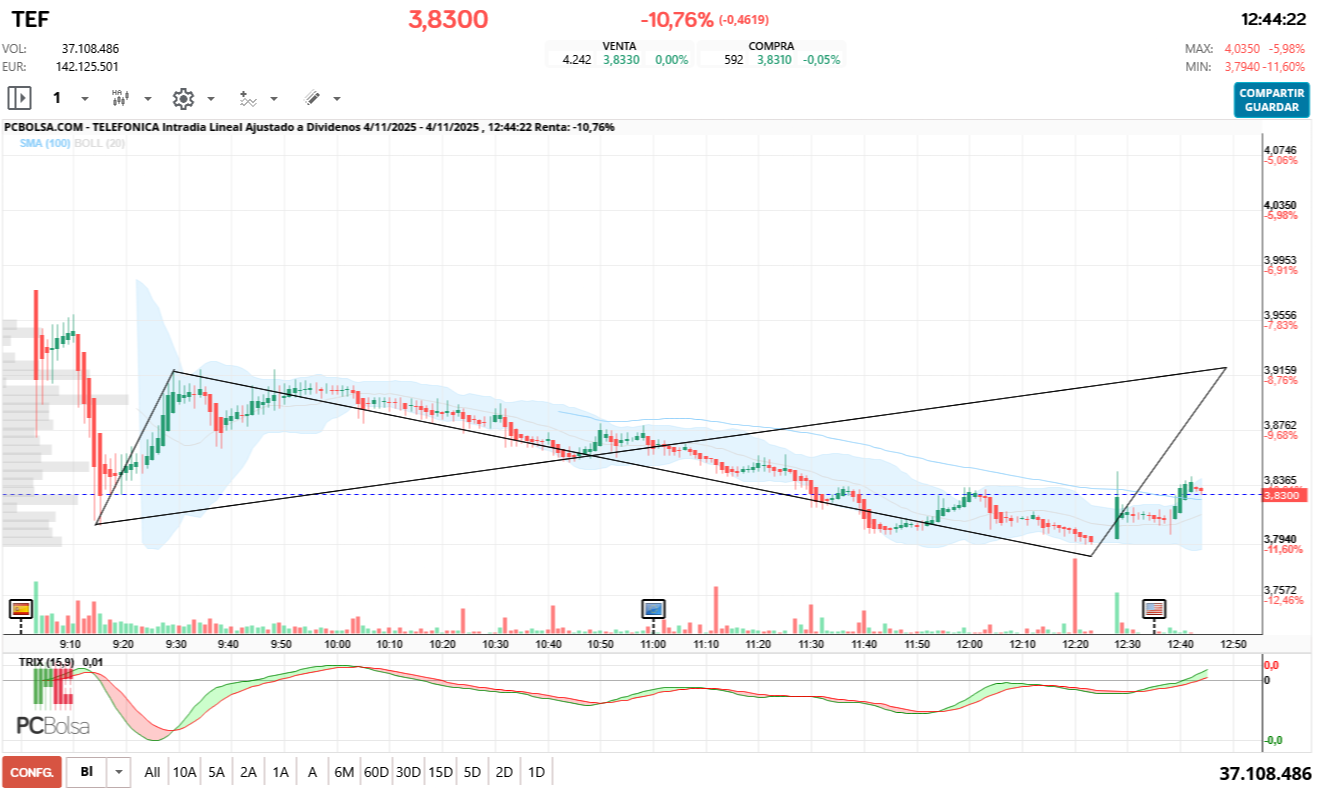Click the US flag event marker
The width and height of the screenshot is (1325, 793).
pos(1154,608)
